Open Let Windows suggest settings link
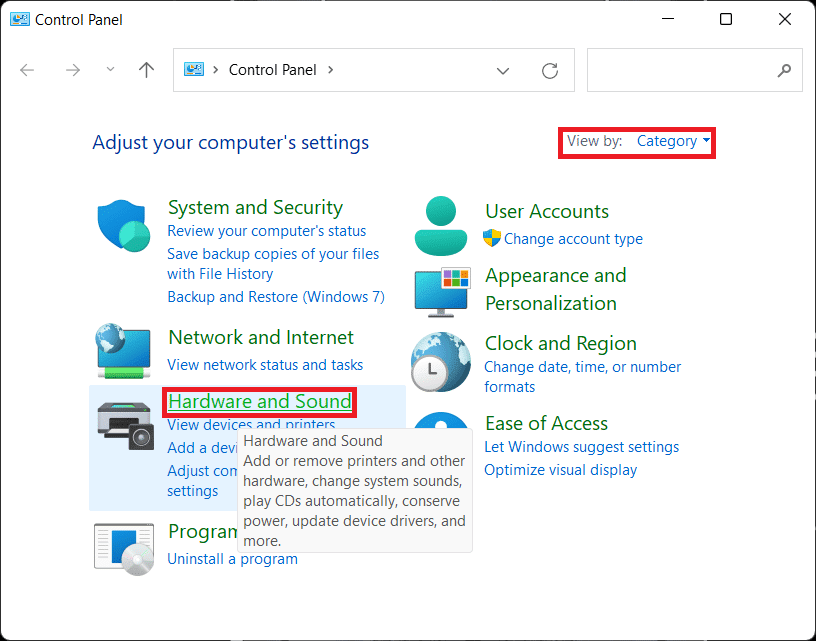This screenshot has width=816, height=641. pos(581,447)
